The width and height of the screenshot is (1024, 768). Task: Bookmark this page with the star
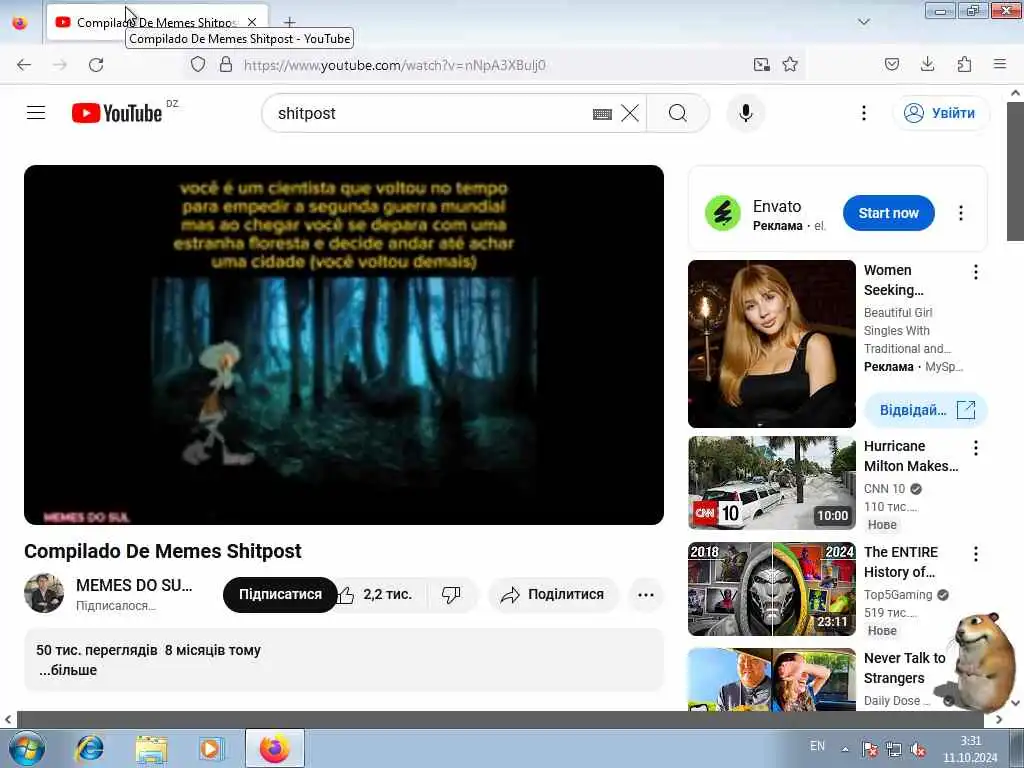click(x=790, y=65)
